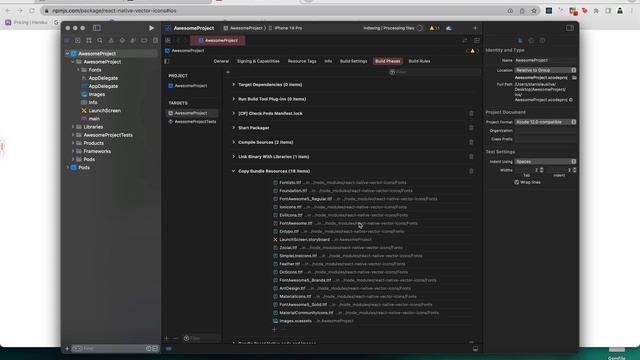Collapse the Copy Bundle Resources section
640x360 pixels.
pyautogui.click(x=233, y=171)
